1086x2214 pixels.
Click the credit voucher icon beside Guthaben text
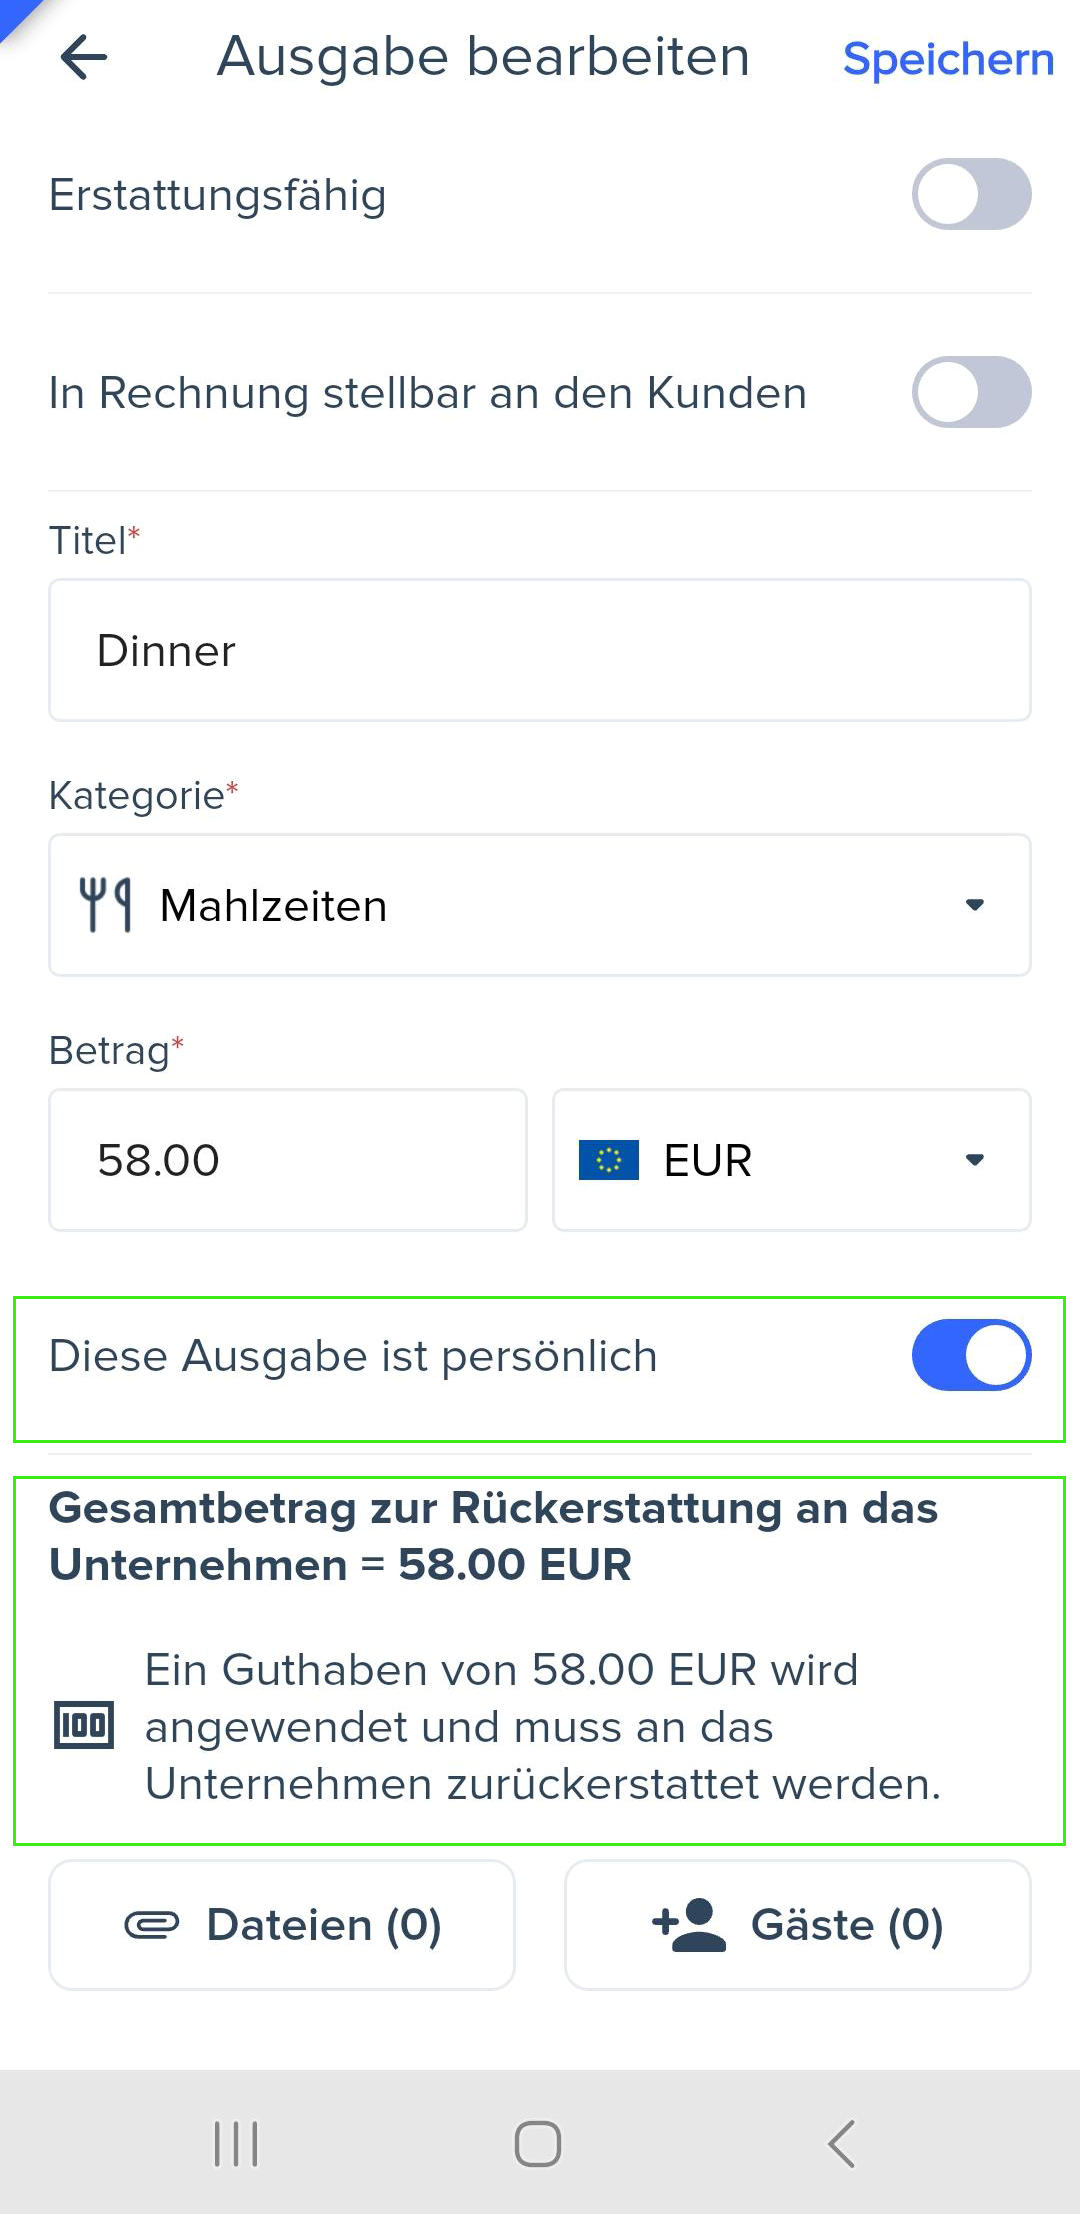click(x=84, y=1725)
